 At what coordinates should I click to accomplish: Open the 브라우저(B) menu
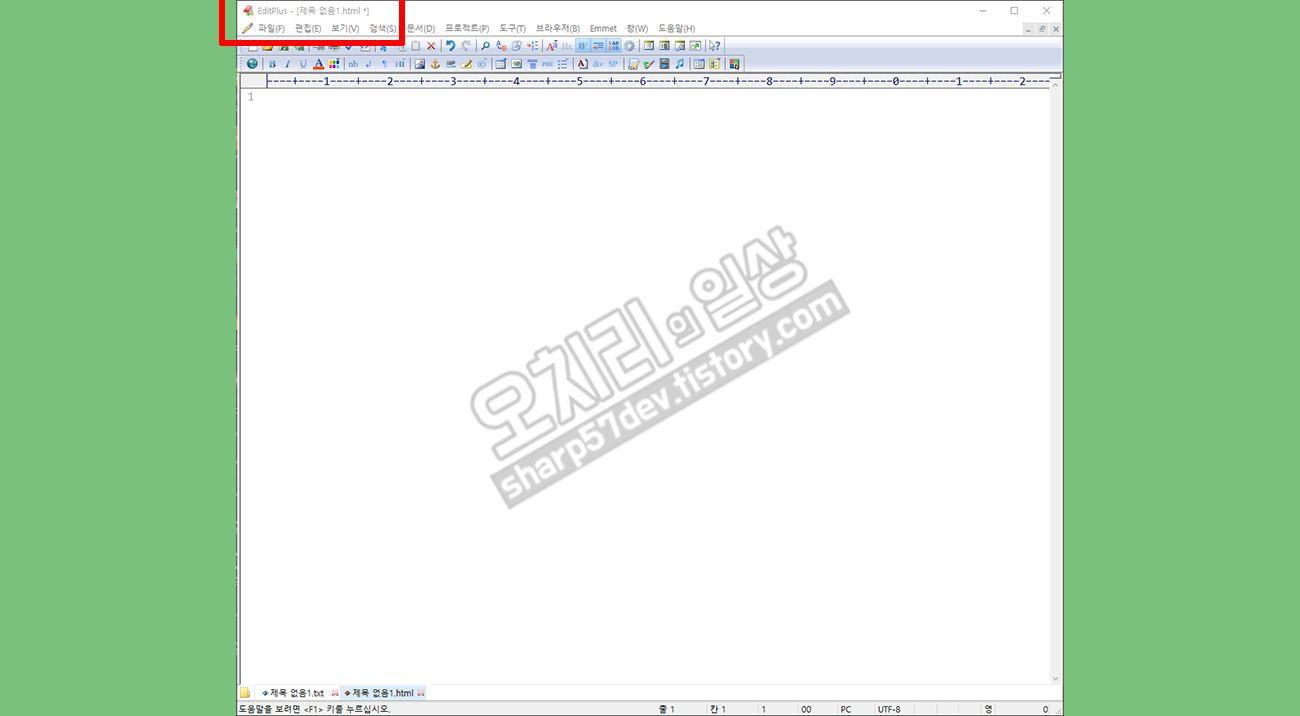(558, 28)
